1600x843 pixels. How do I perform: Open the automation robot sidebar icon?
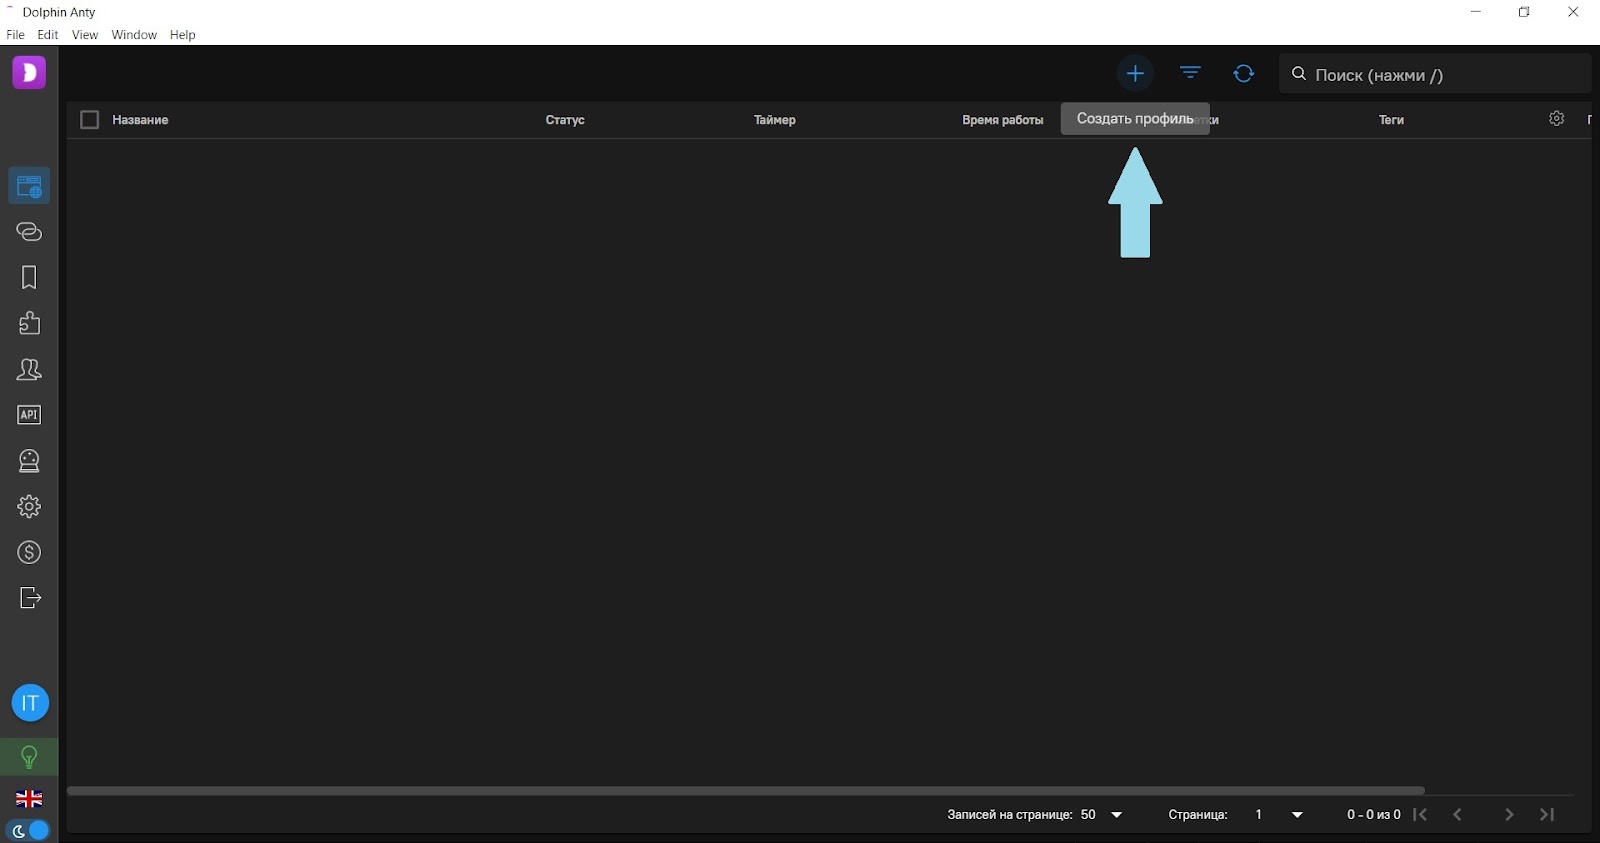click(x=29, y=461)
